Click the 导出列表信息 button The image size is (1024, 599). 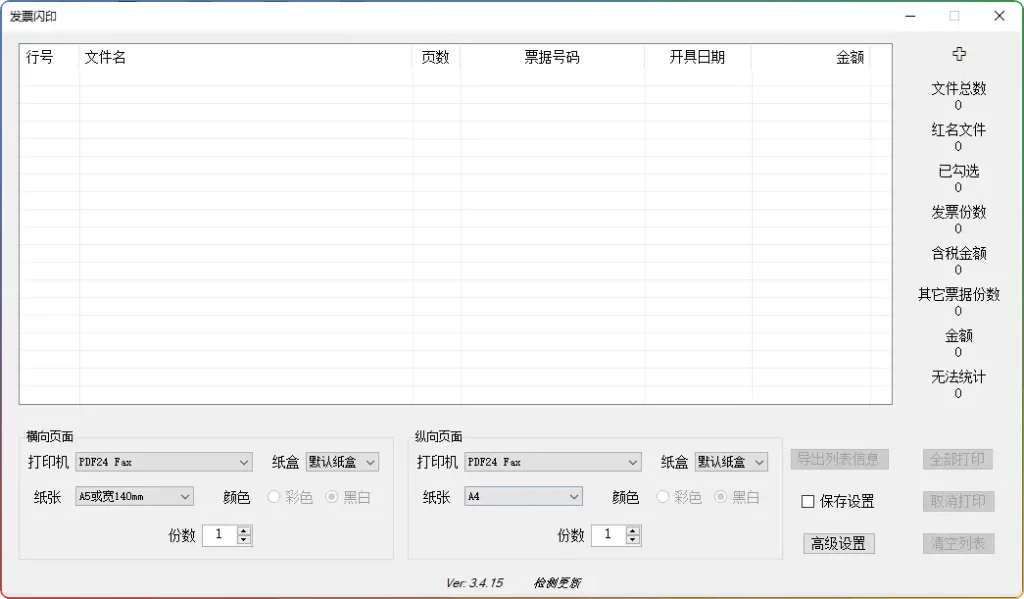tap(838, 459)
